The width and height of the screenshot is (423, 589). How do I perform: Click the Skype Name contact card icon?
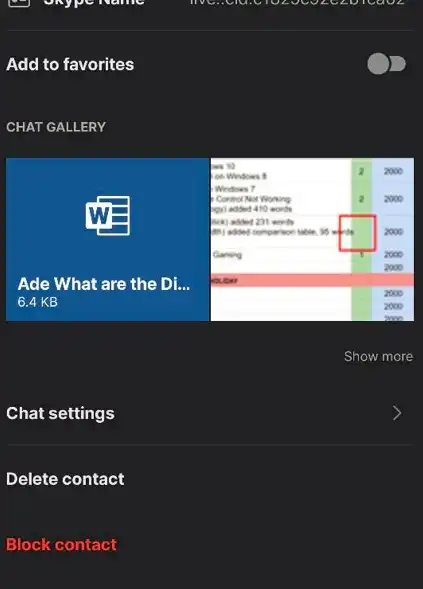coord(19,2)
